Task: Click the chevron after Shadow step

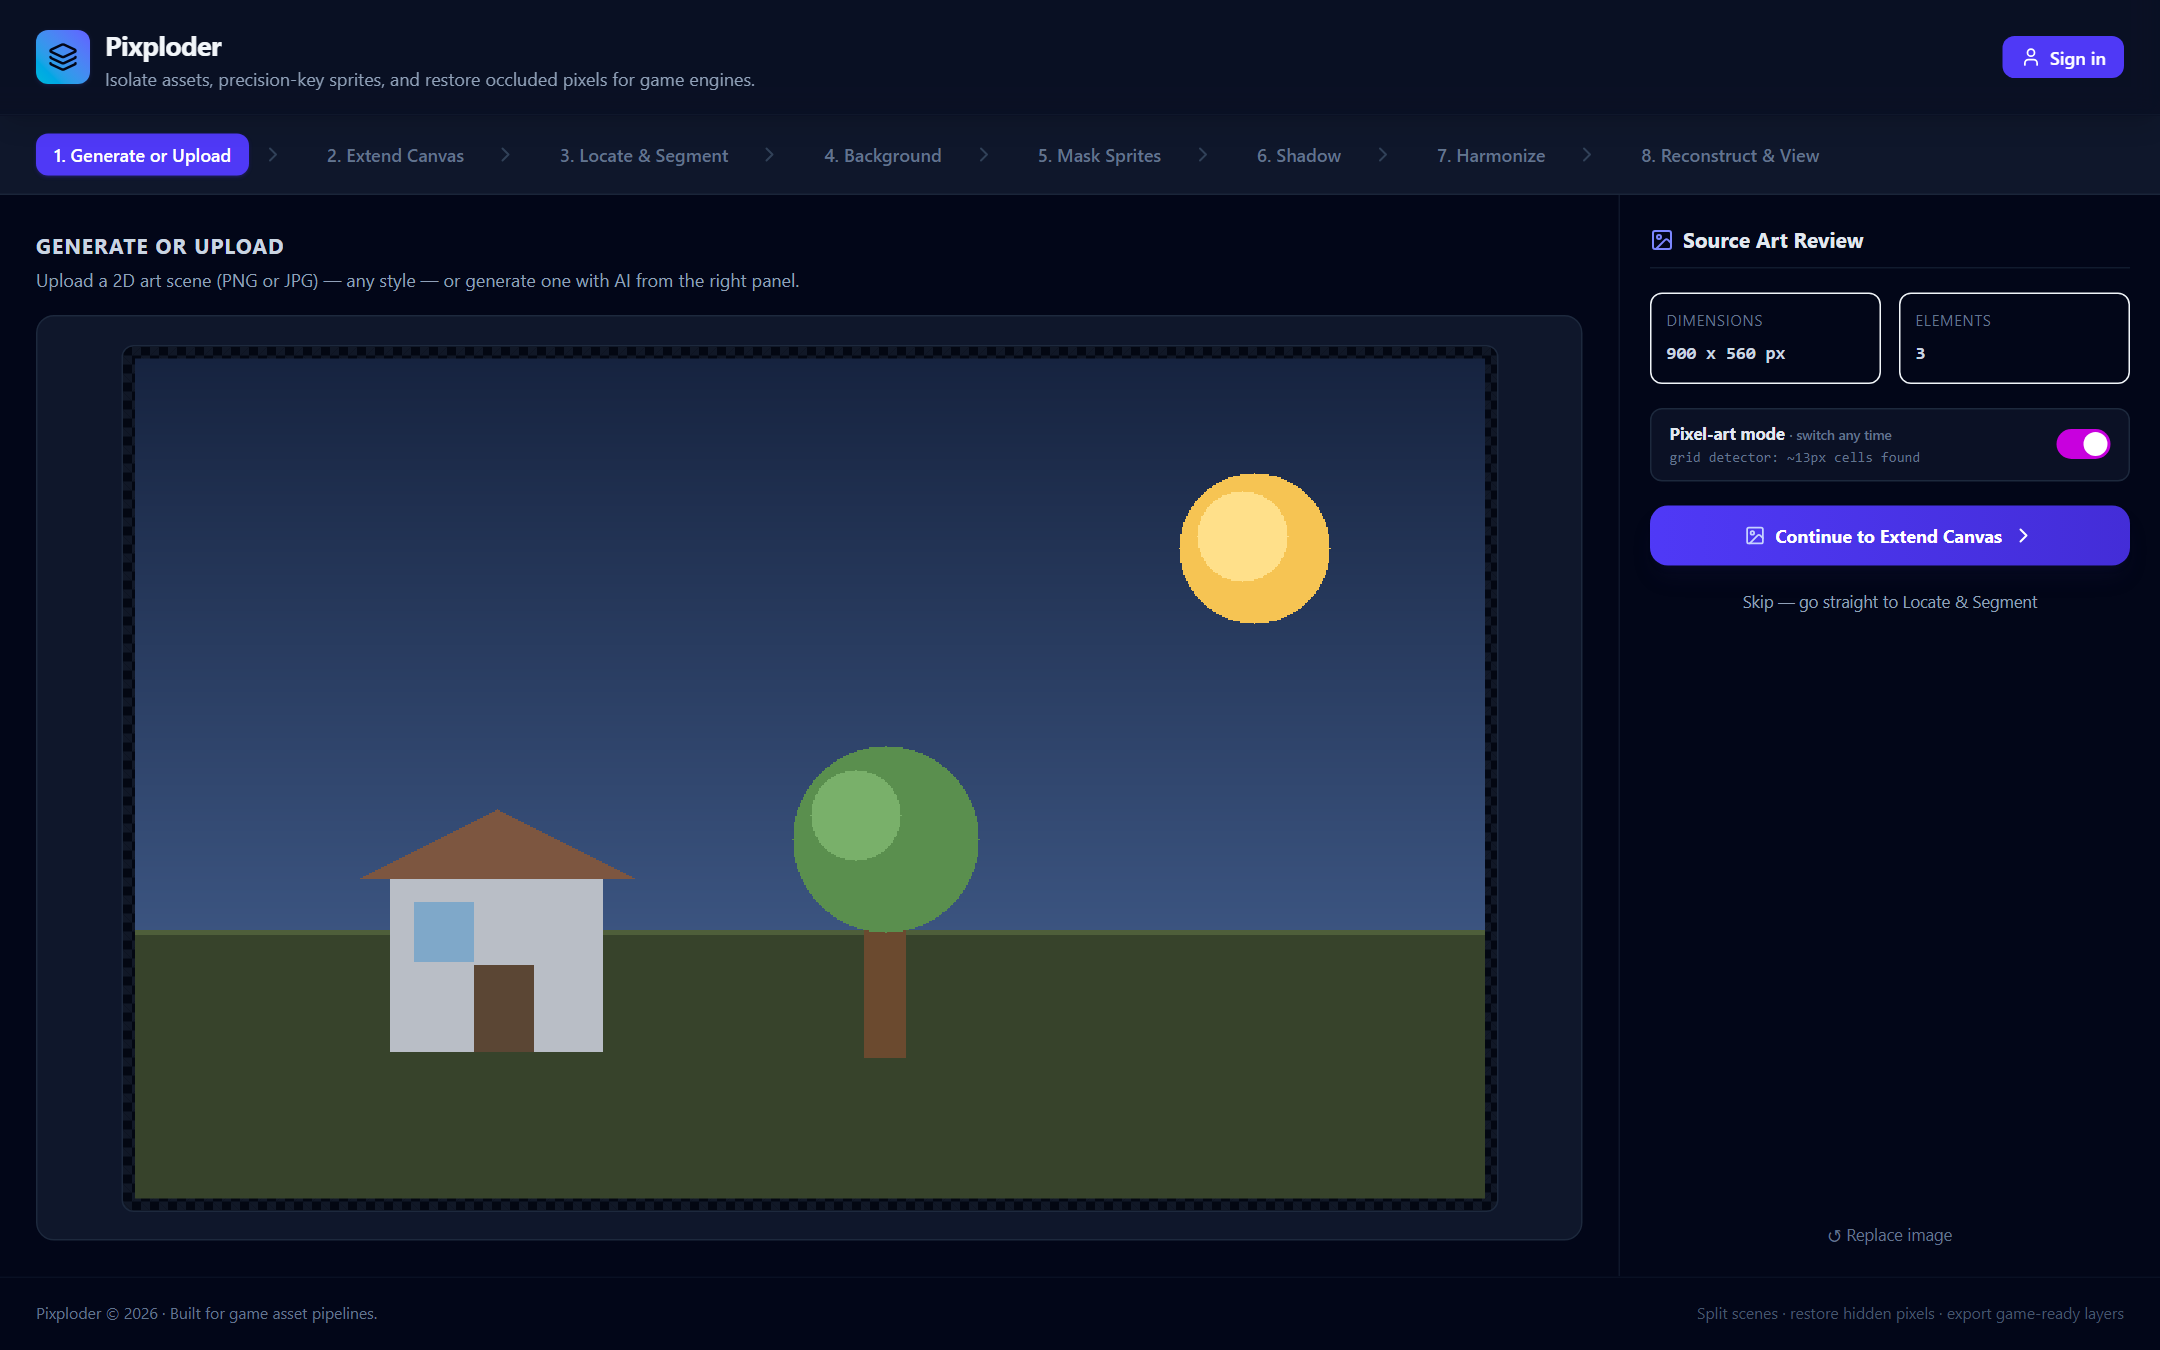Action: point(1383,155)
